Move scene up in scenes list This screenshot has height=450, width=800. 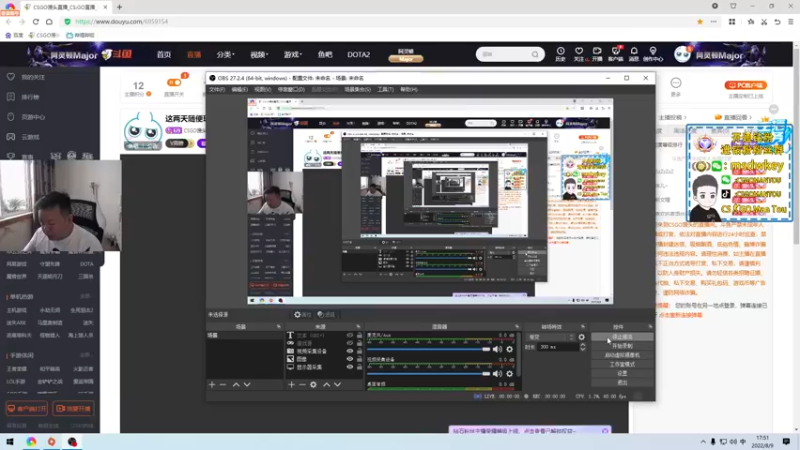point(236,384)
